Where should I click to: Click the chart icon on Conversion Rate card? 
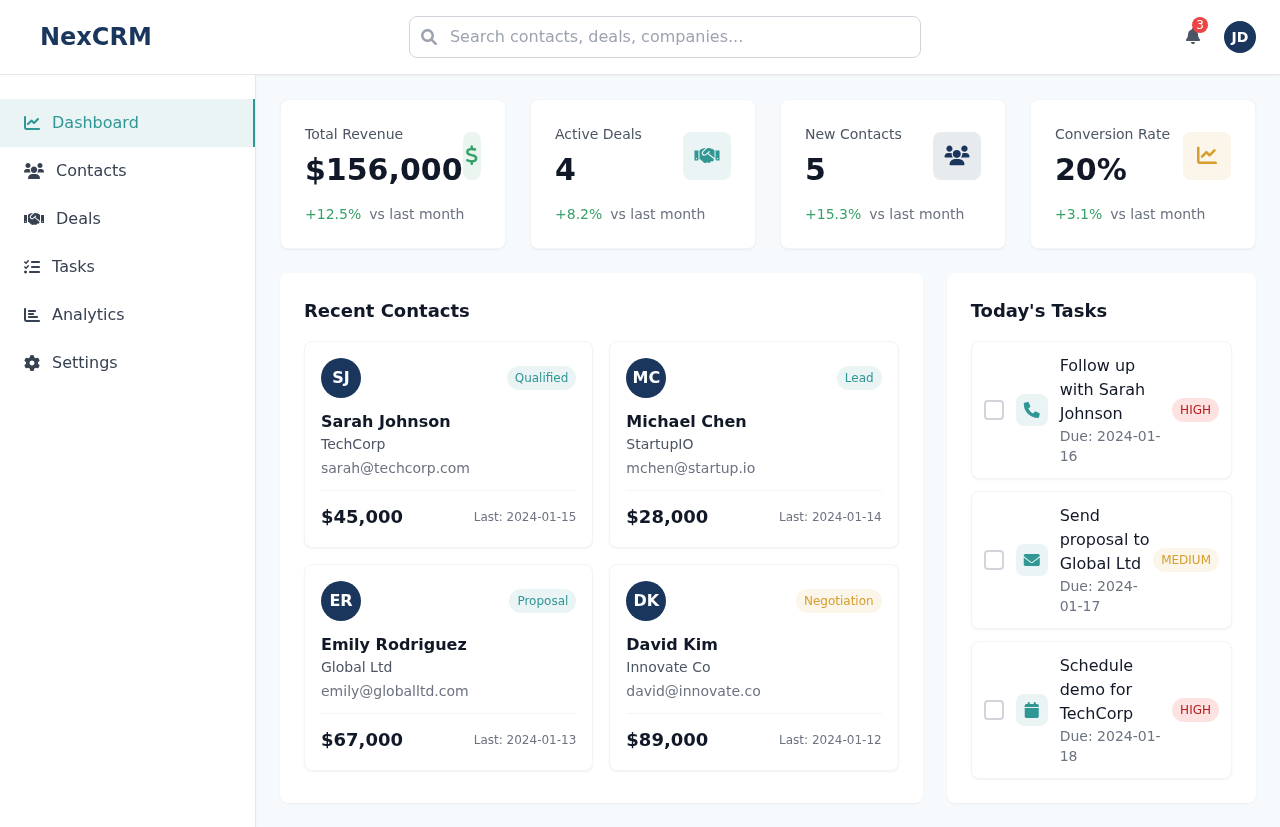pyautogui.click(x=1207, y=155)
